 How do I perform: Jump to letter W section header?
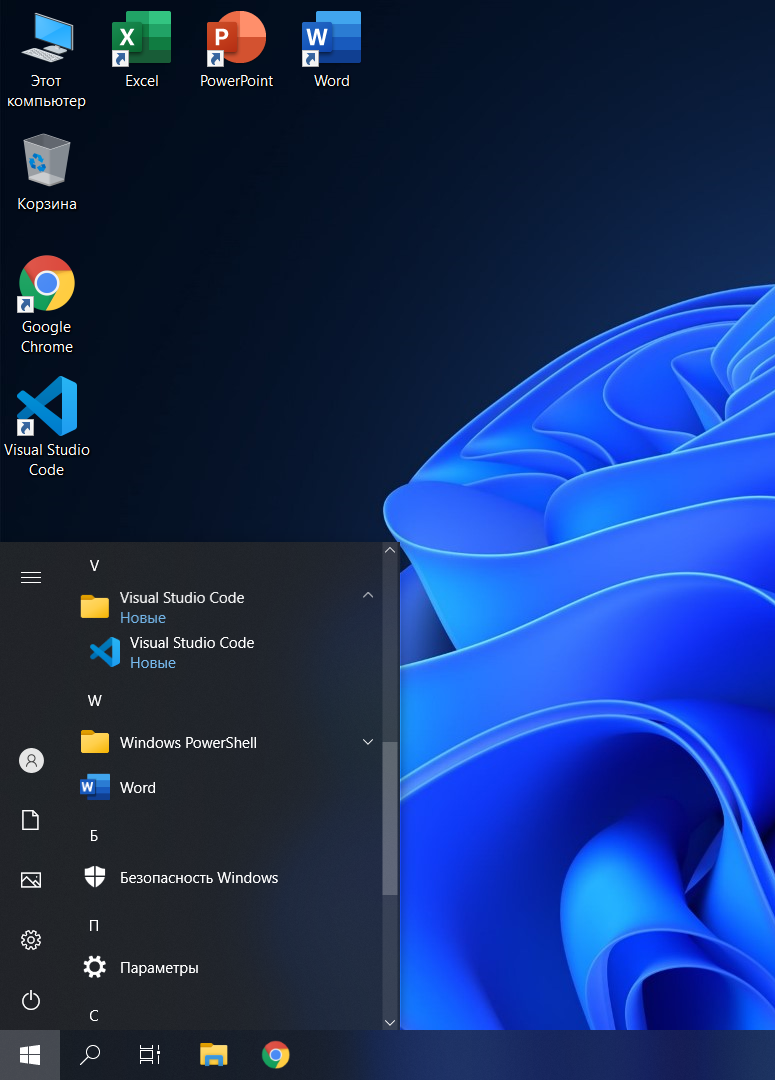point(95,701)
